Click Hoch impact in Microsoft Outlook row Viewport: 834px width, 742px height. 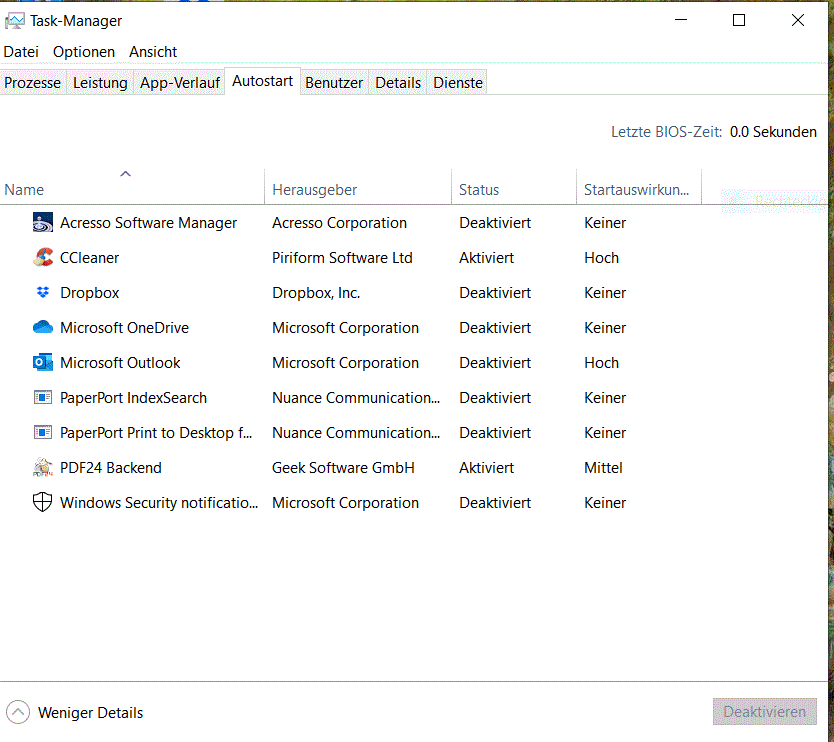click(x=602, y=363)
